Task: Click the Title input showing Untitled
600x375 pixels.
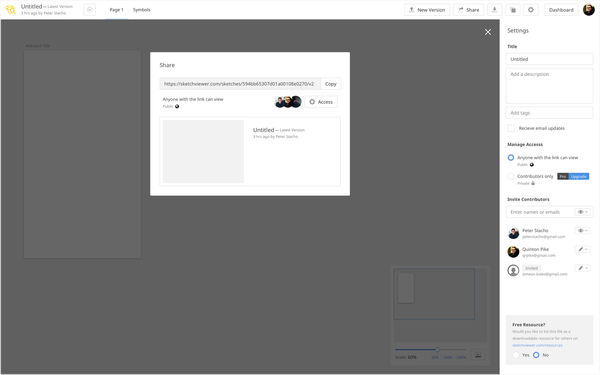Action: tap(549, 59)
